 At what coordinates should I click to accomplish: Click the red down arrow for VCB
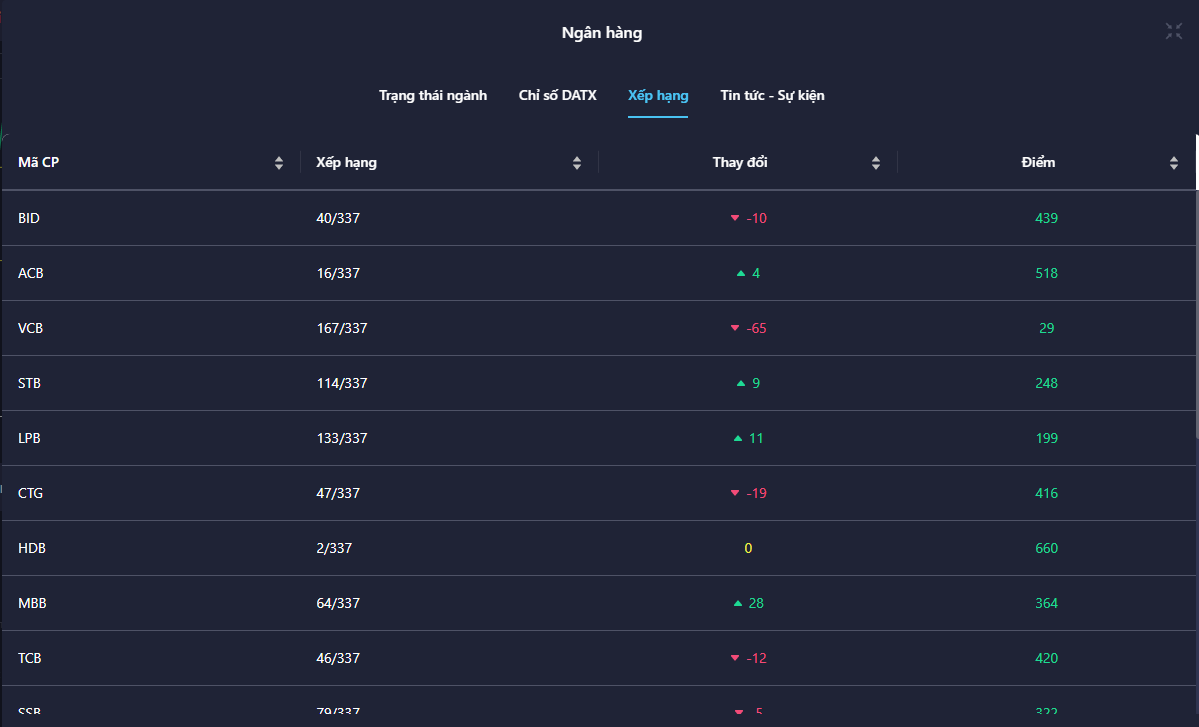point(735,328)
